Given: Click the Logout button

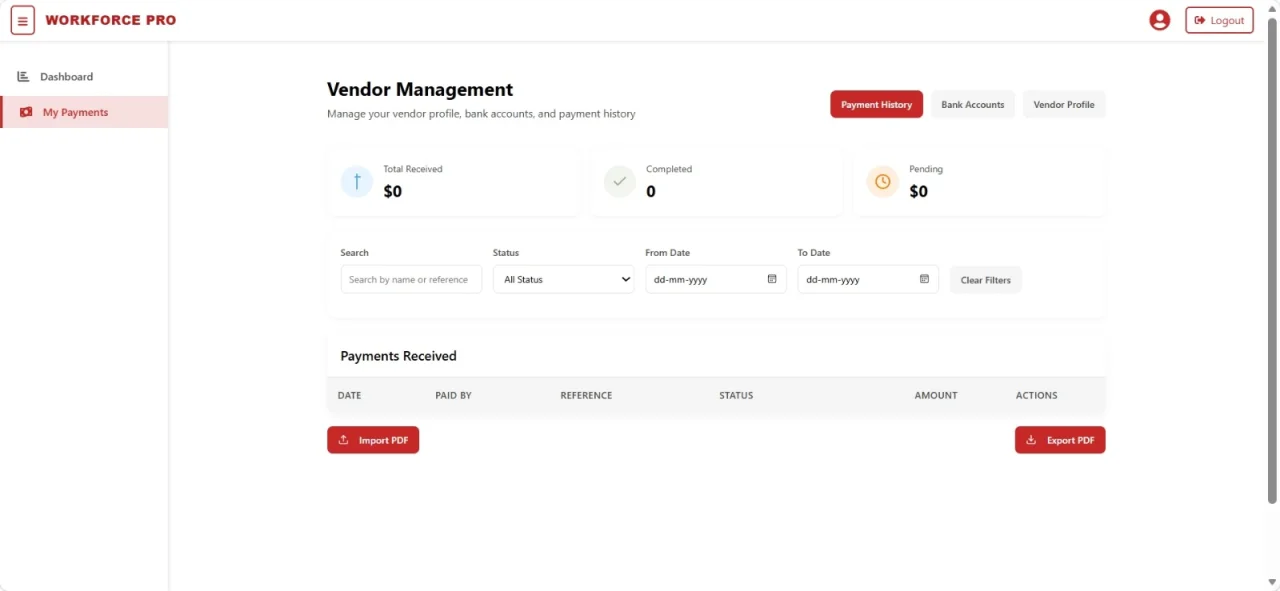Looking at the screenshot, I should click(1219, 20).
